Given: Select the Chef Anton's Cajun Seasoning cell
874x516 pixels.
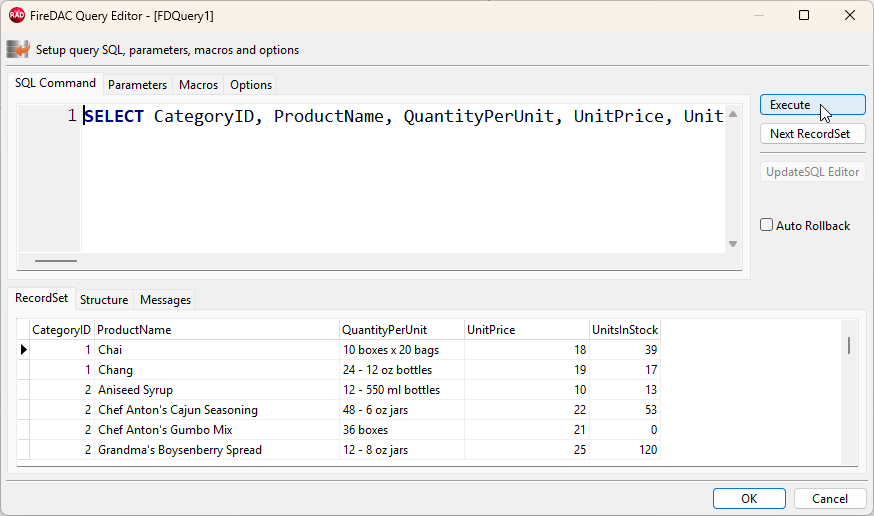Looking at the screenshot, I should (216, 410).
